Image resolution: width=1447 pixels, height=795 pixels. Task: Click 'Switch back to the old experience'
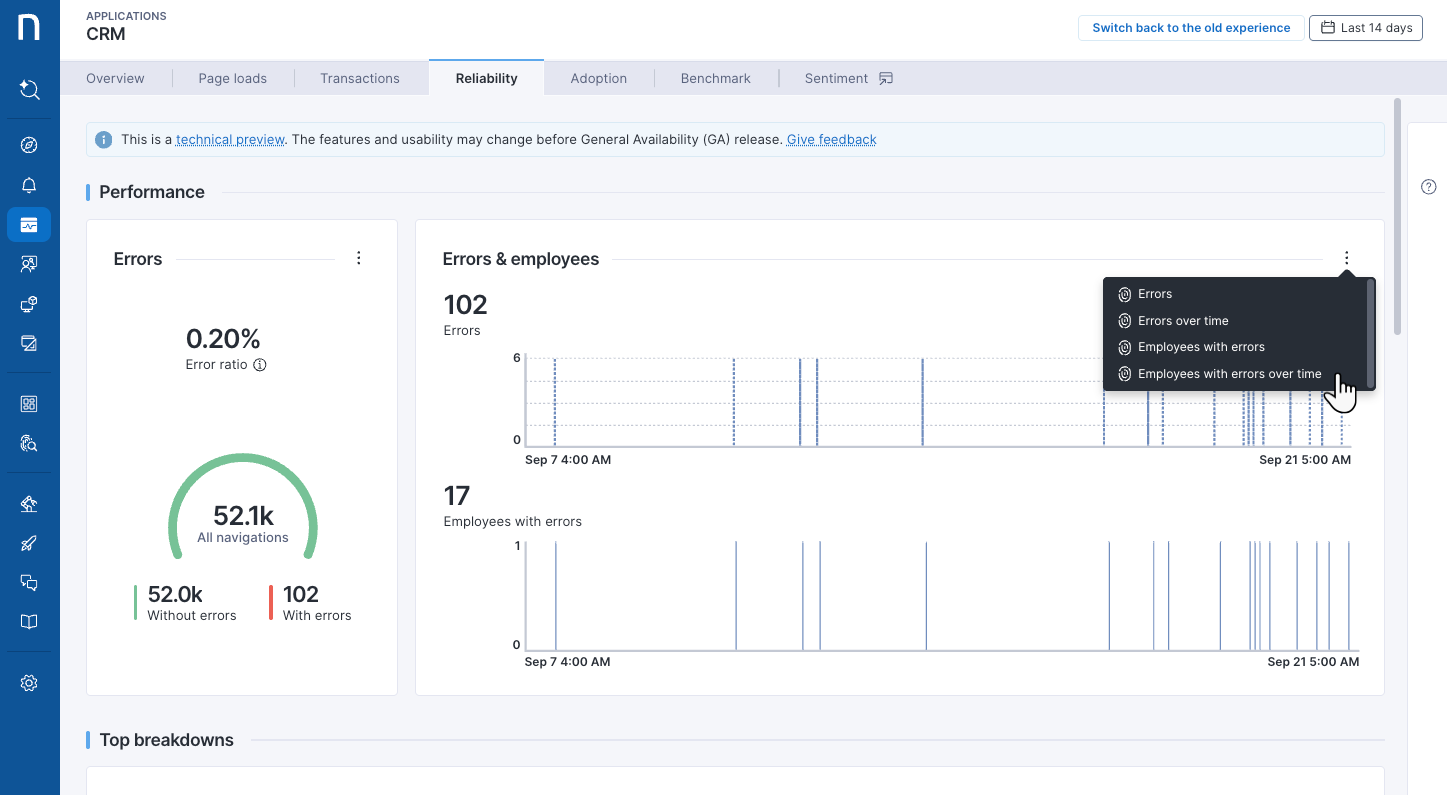tap(1190, 28)
